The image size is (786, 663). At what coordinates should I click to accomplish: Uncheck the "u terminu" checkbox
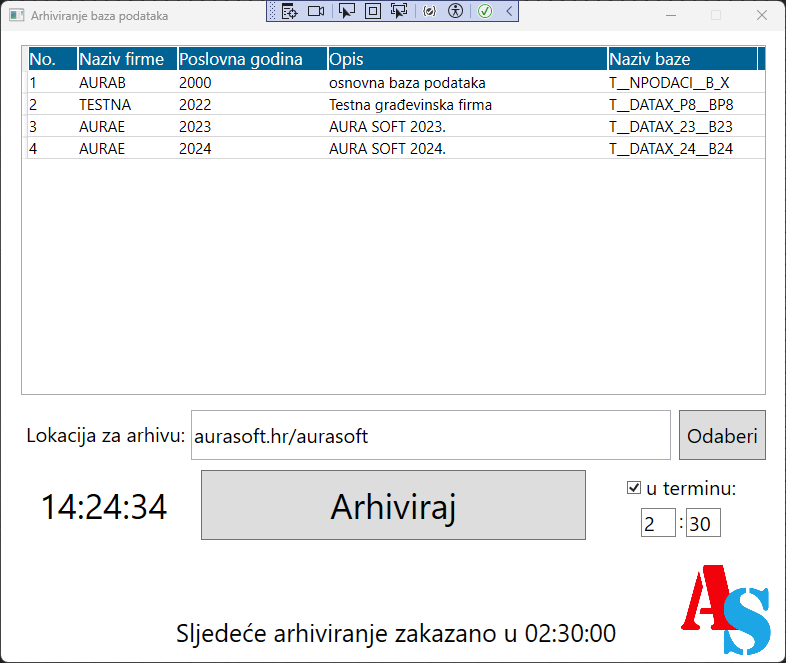coord(633,488)
